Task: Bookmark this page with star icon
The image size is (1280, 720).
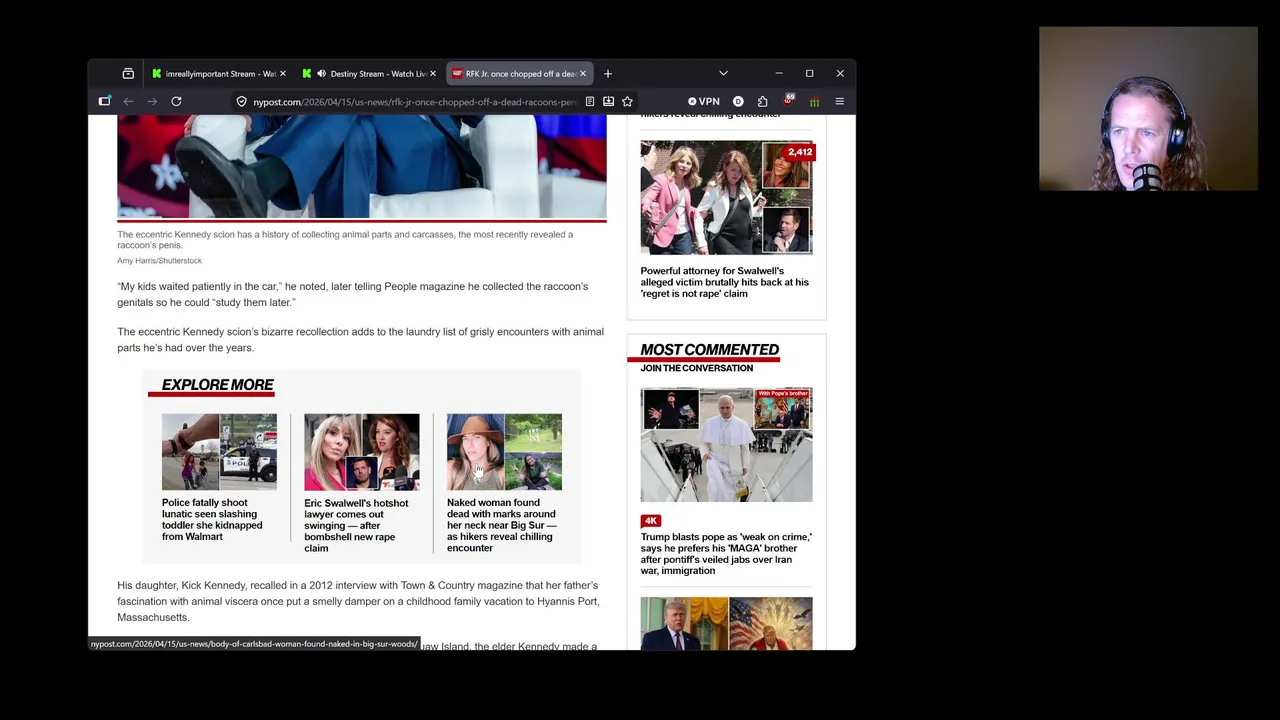Action: click(627, 101)
